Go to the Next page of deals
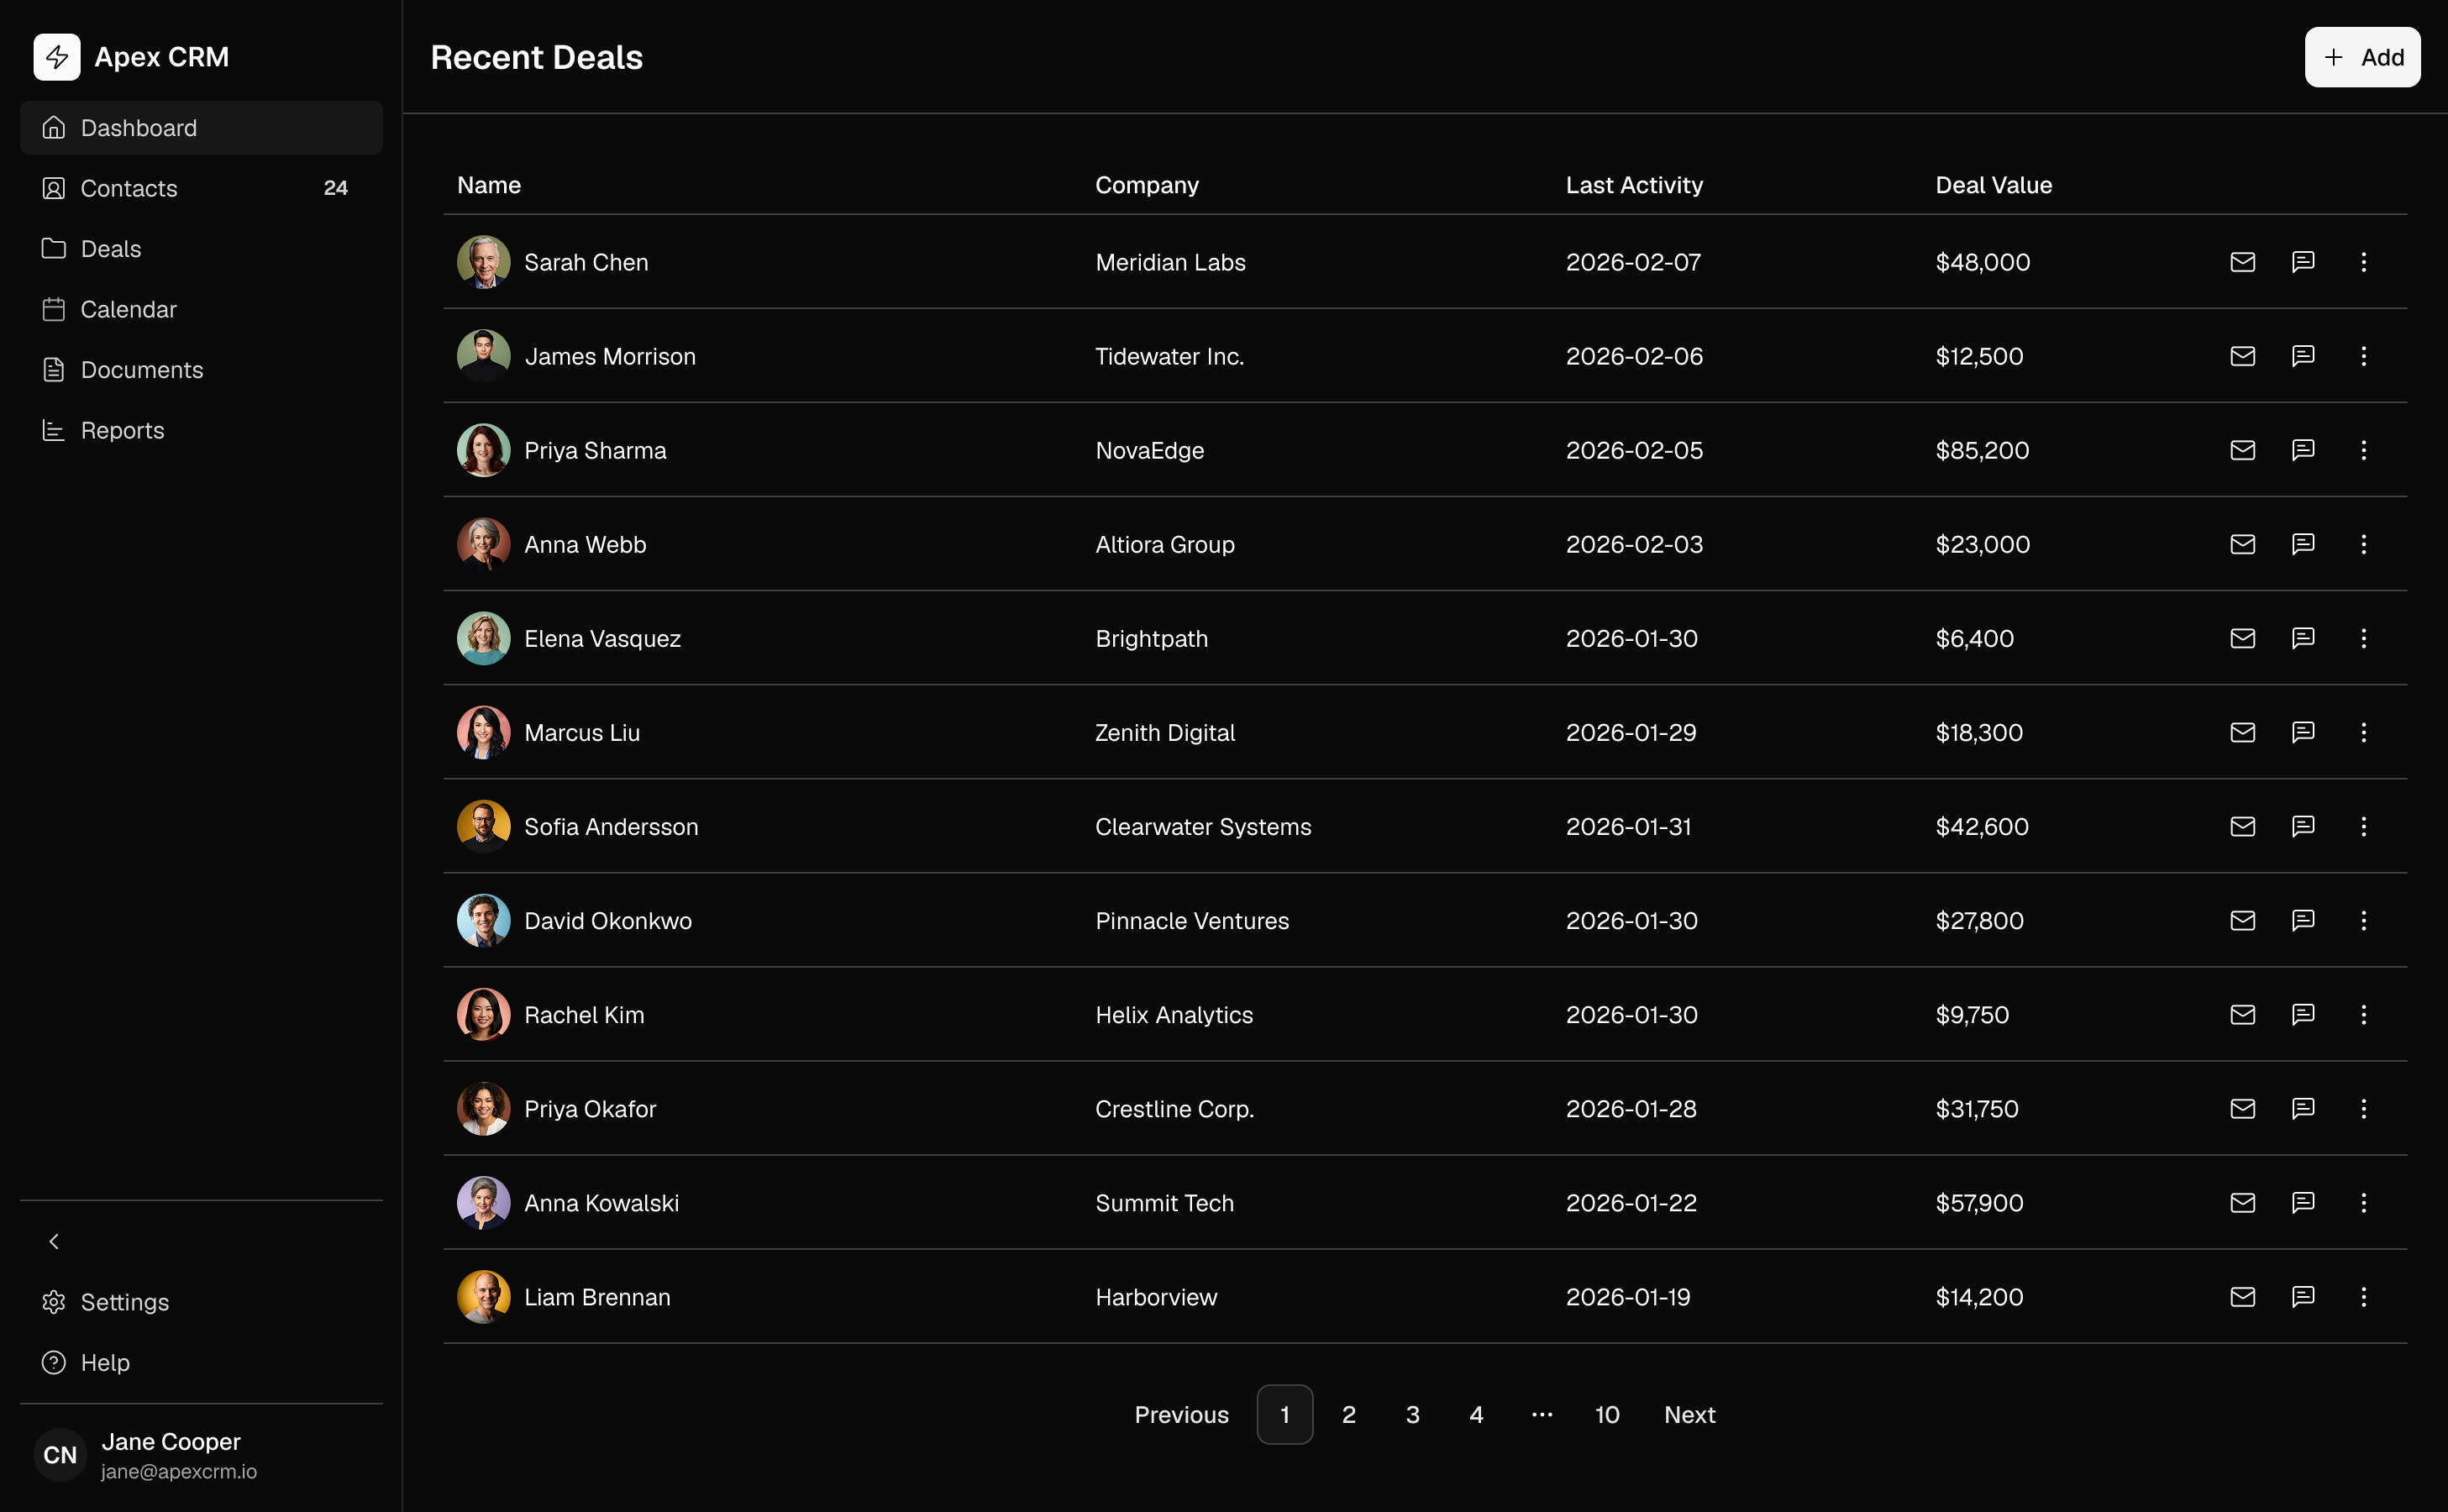 pos(1689,1414)
